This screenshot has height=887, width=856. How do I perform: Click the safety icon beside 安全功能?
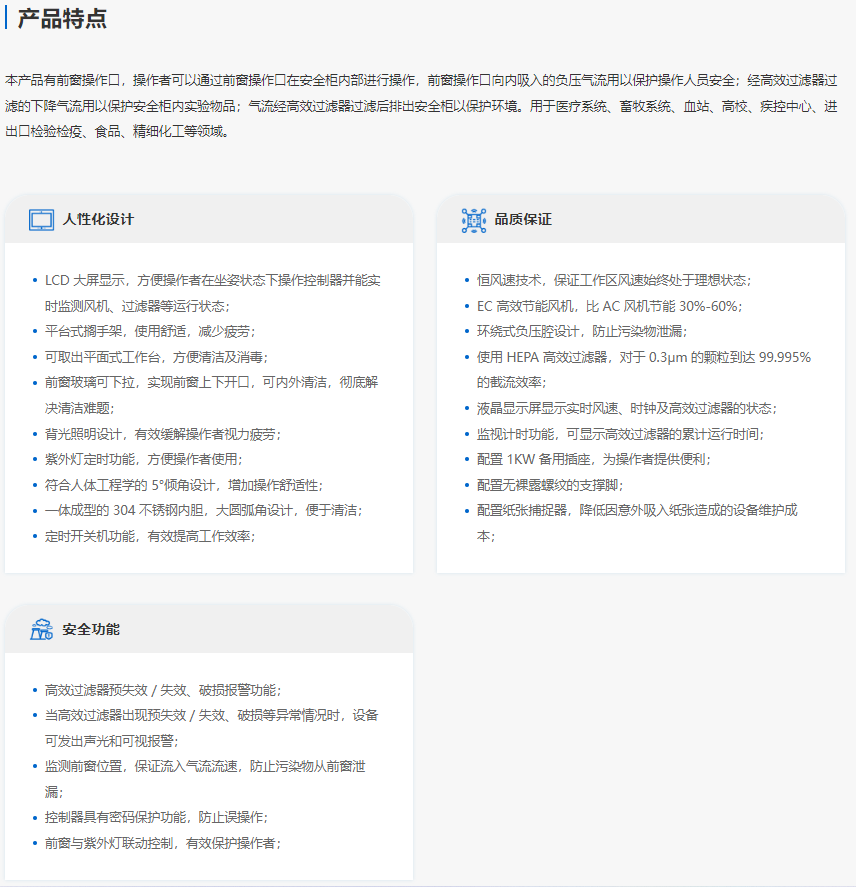click(x=41, y=630)
